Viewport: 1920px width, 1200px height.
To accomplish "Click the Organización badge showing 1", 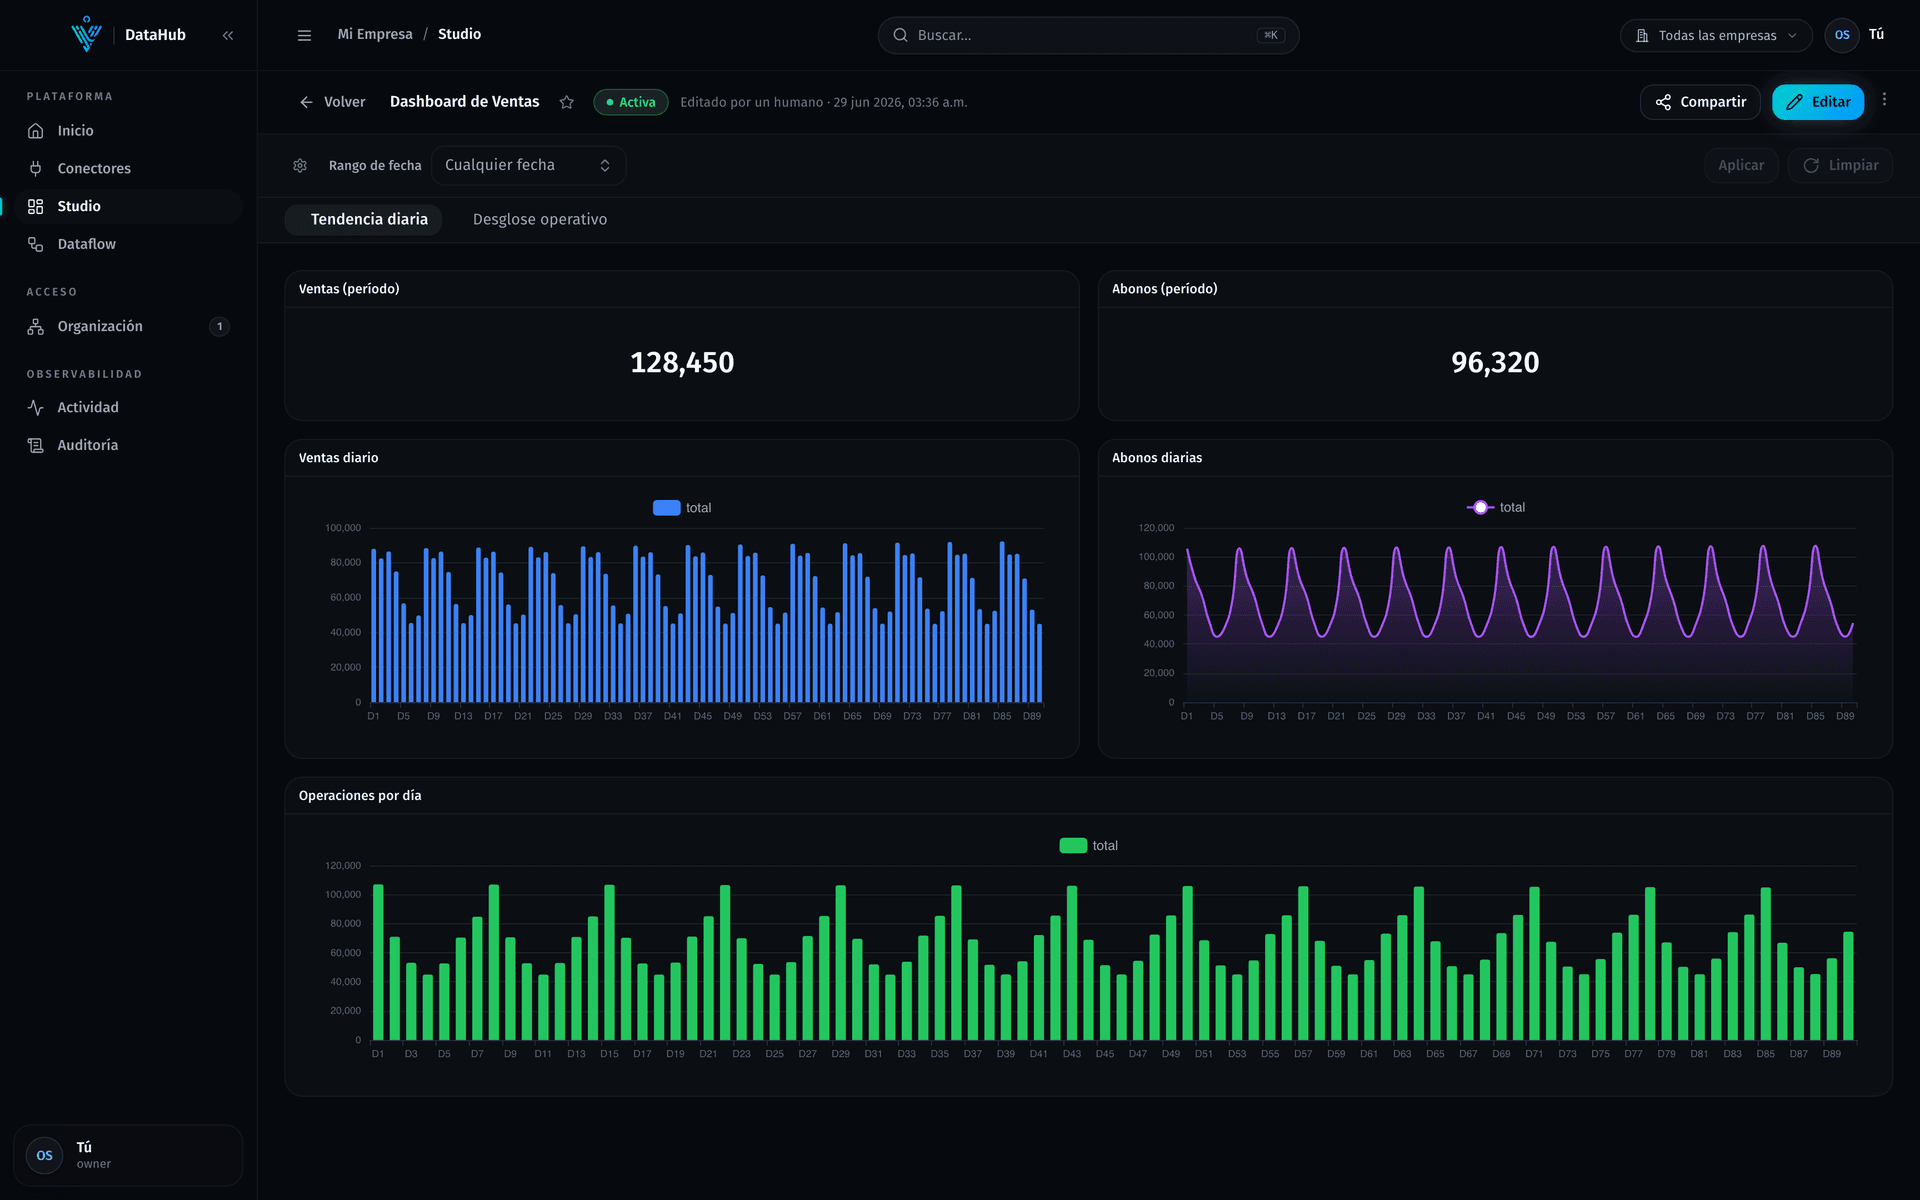I will (x=220, y=326).
